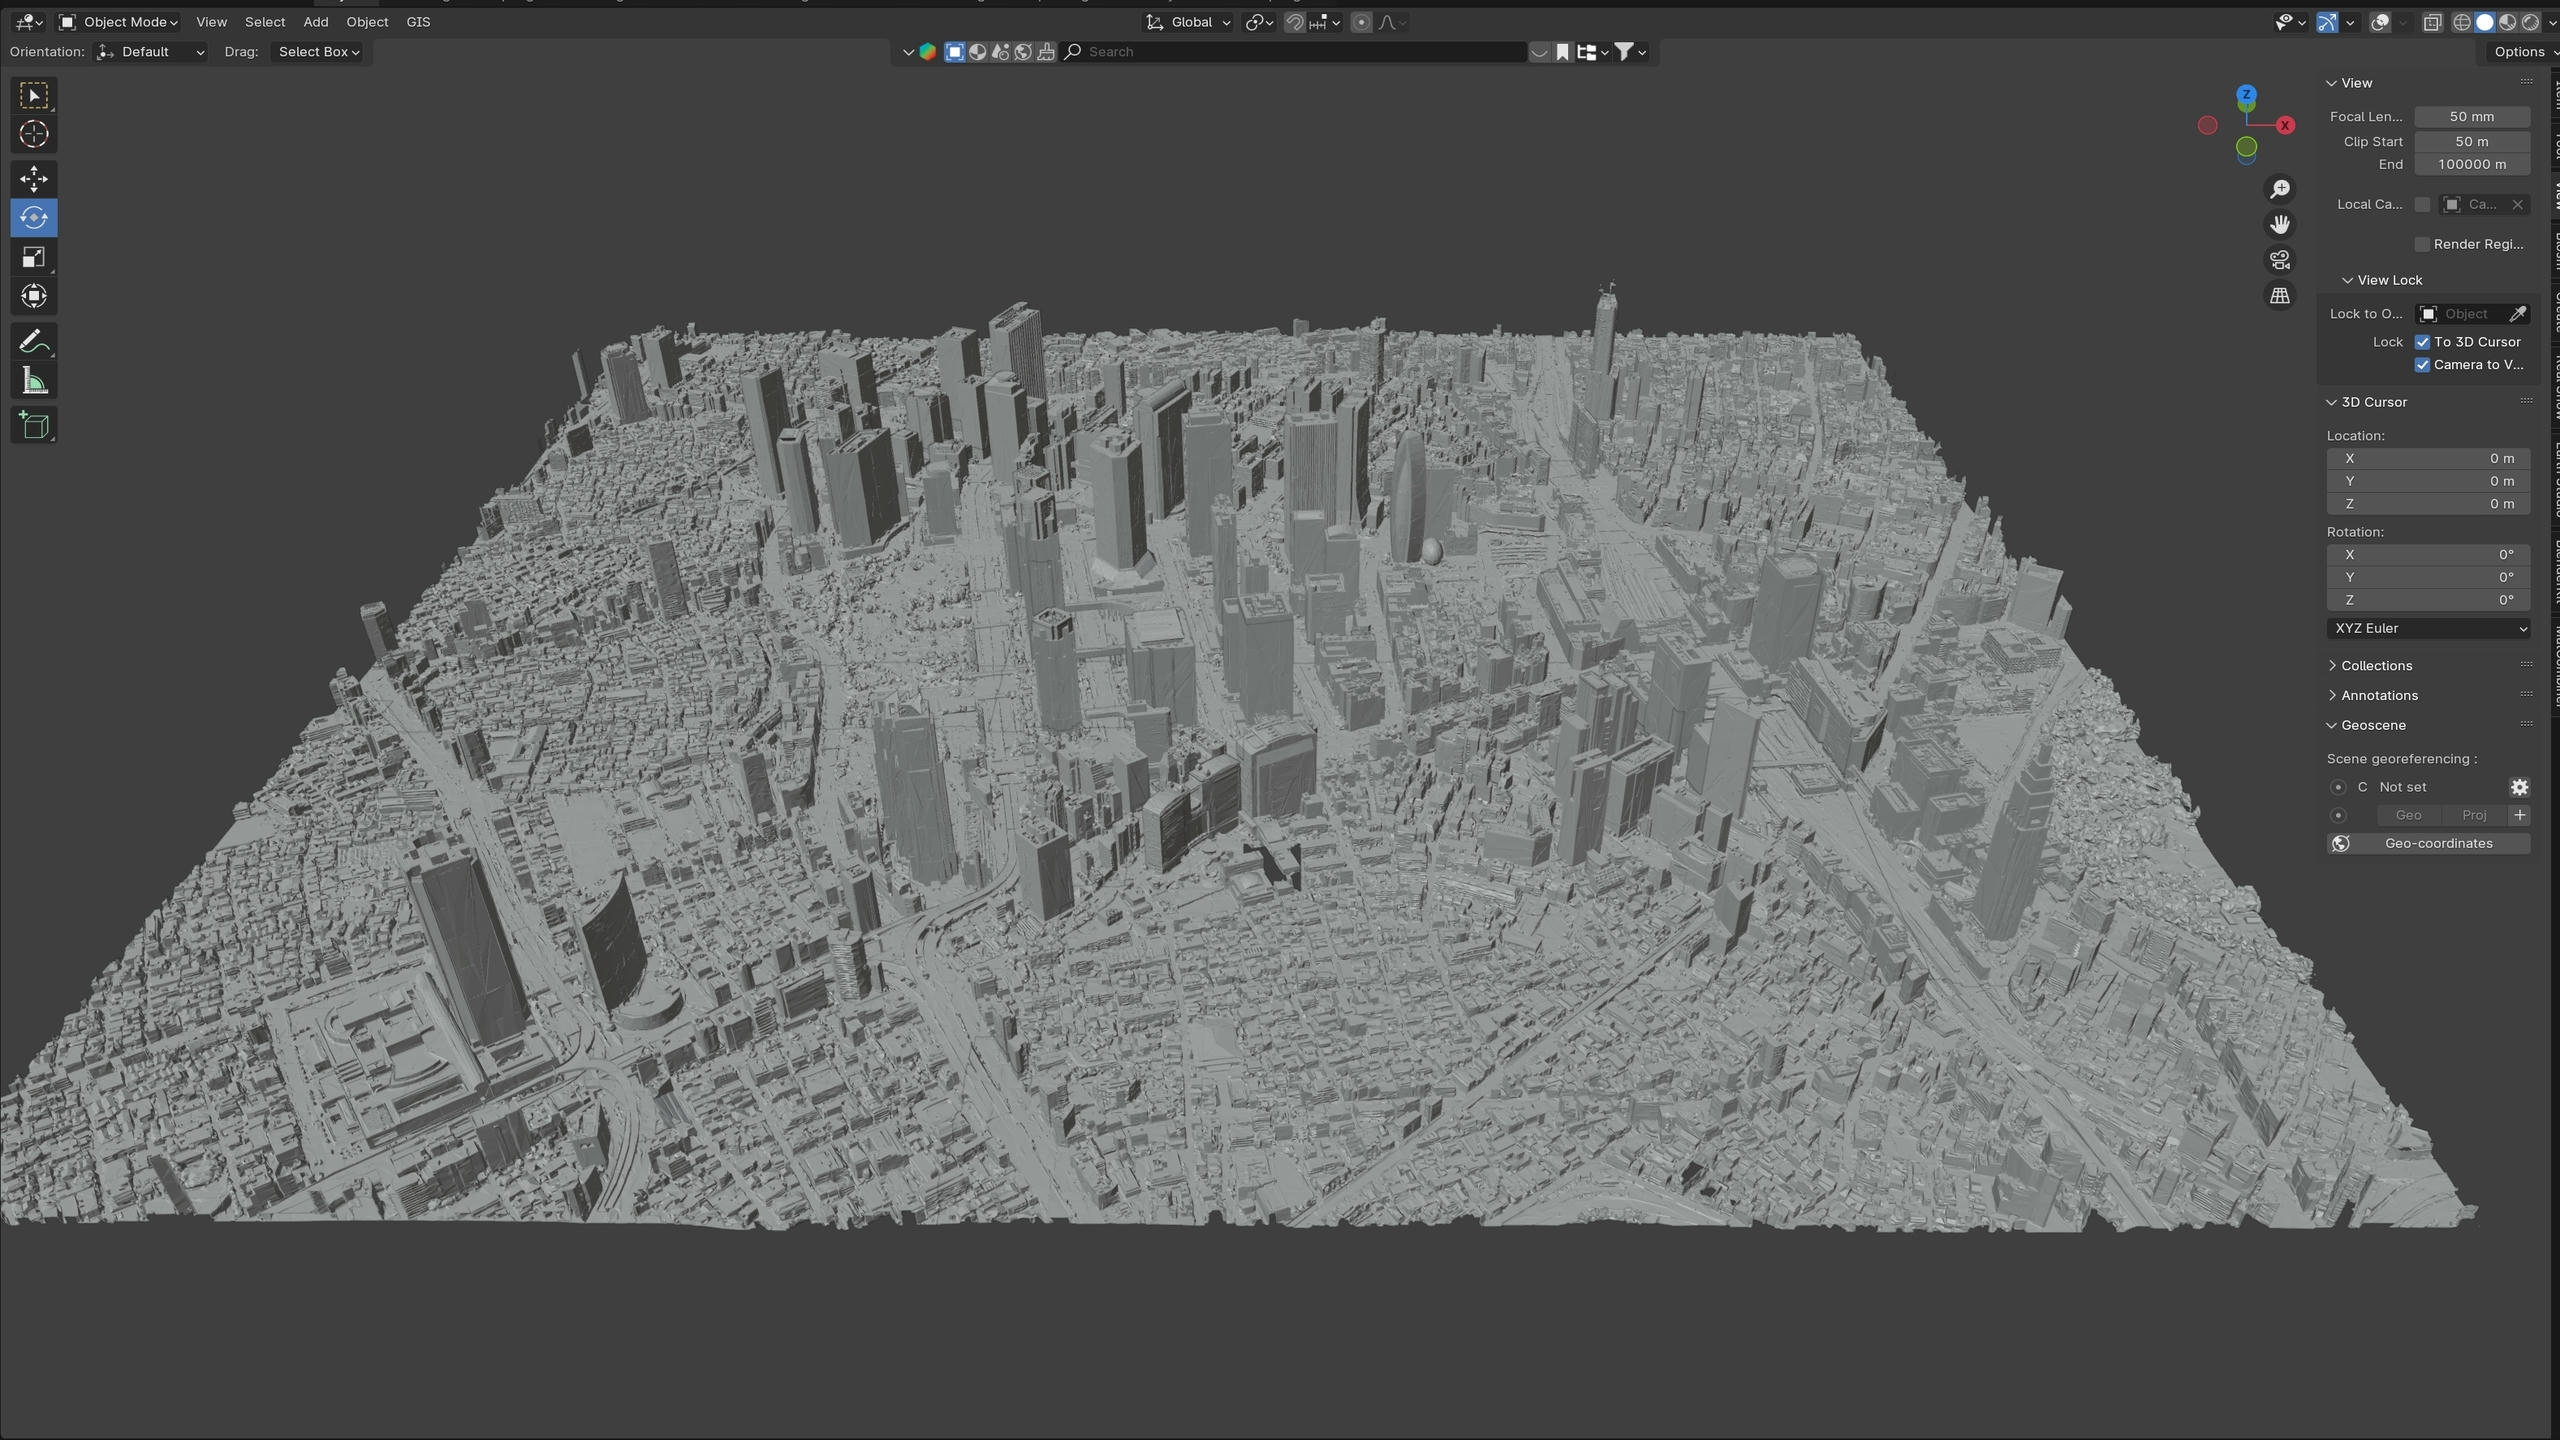
Task: Toggle the snapping magnet
Action: click(x=1295, y=22)
